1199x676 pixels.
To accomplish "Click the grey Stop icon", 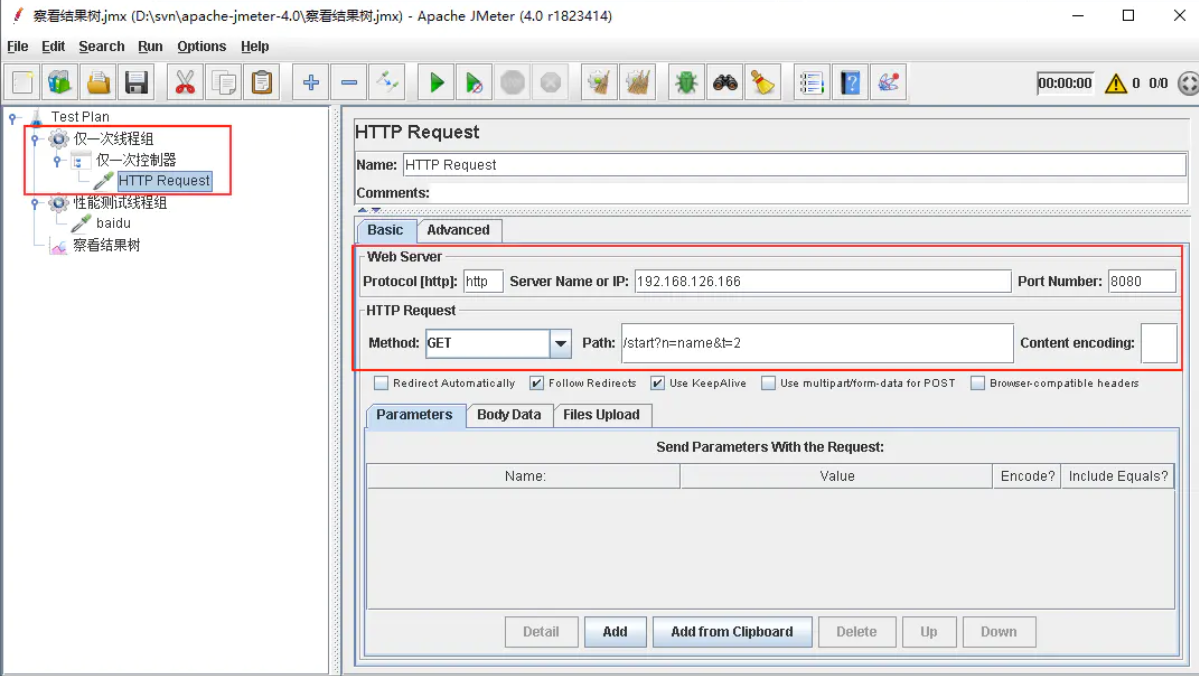I will 512,83.
